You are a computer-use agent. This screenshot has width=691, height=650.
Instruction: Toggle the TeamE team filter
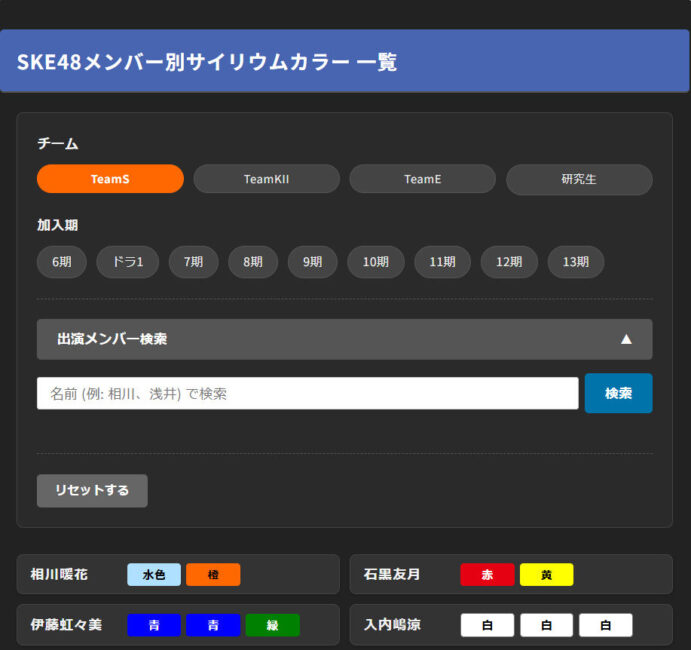pyautogui.click(x=423, y=179)
